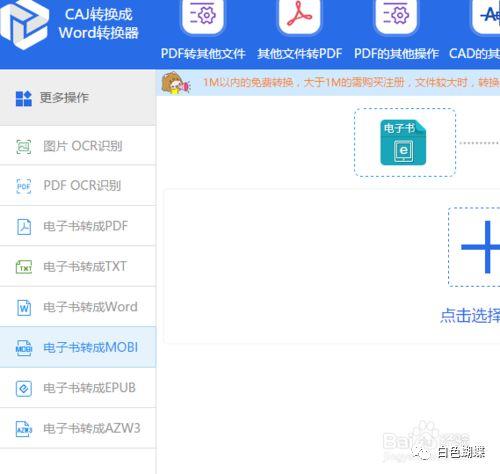Click the MOBI file icon

24,348
